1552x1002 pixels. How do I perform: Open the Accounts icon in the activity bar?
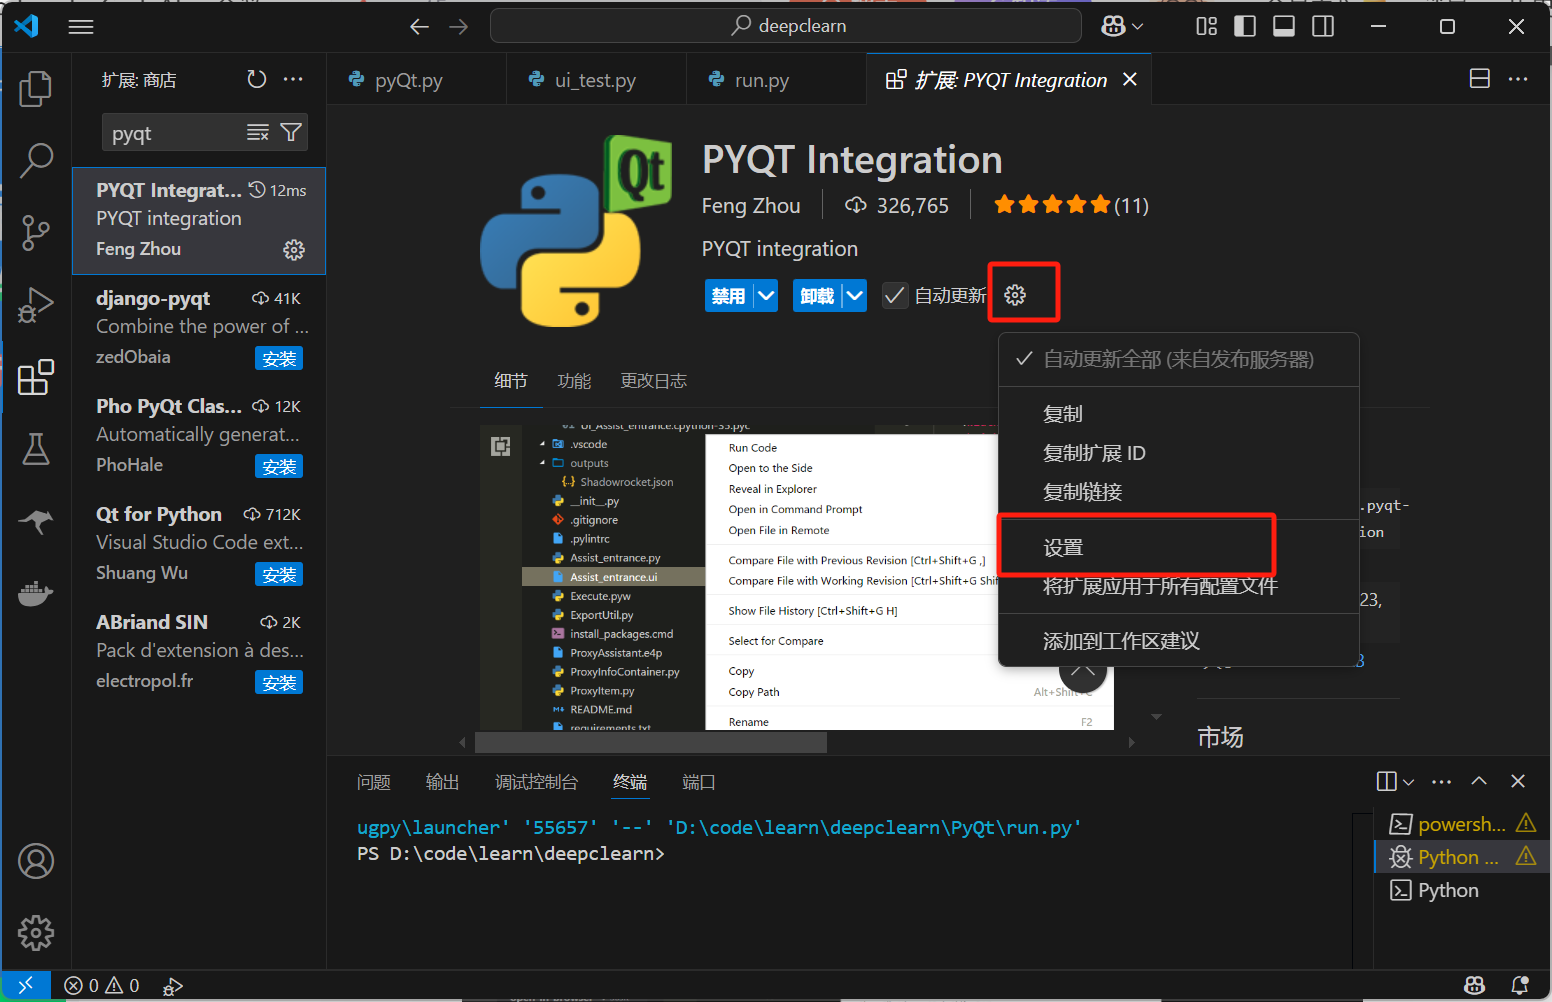(36, 860)
